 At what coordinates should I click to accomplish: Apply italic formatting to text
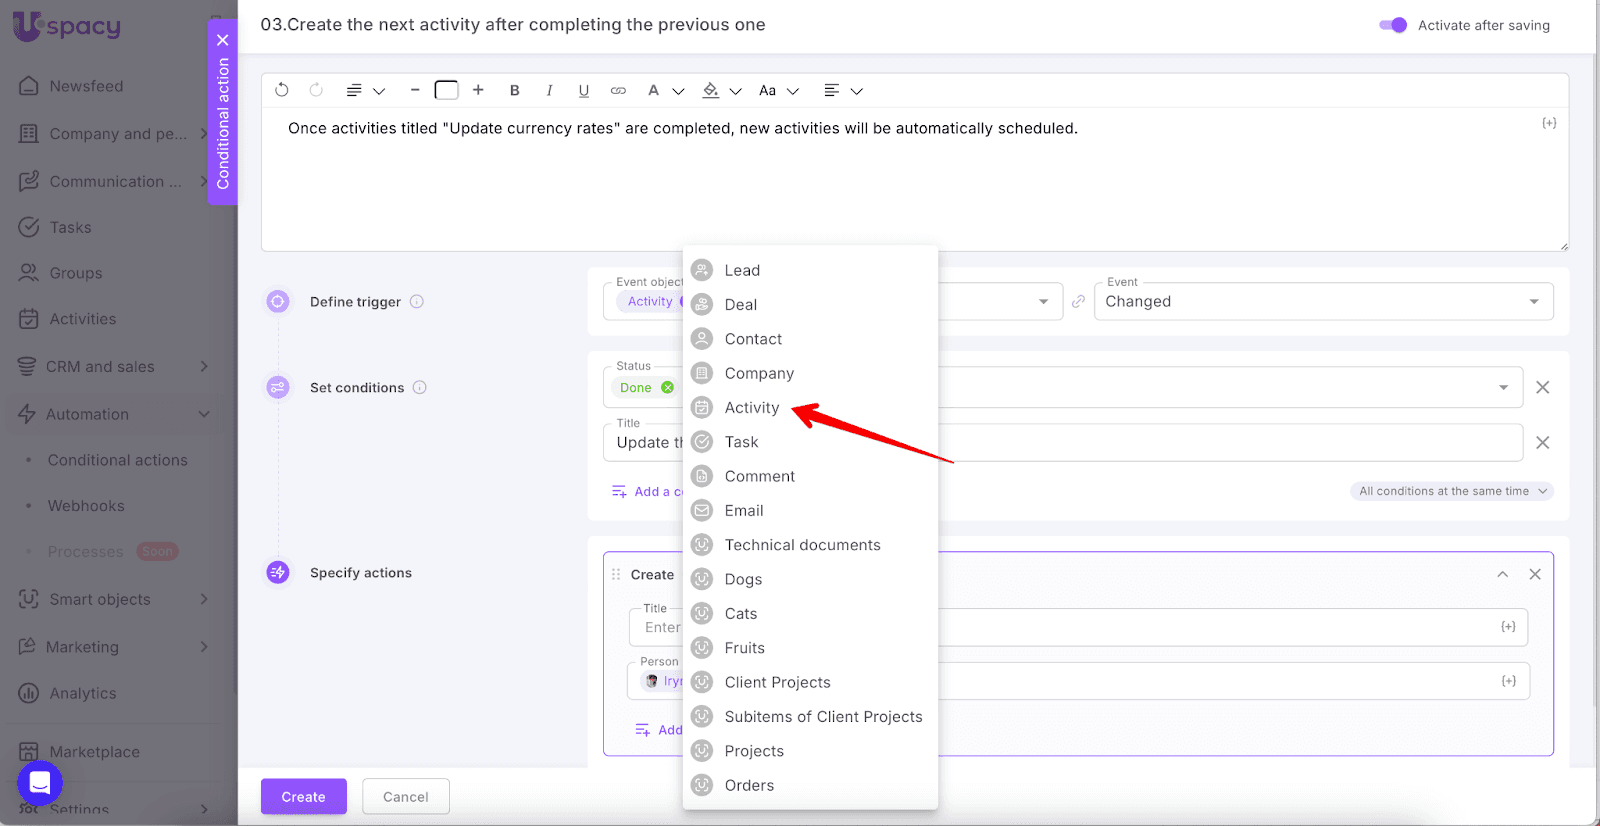click(x=549, y=90)
